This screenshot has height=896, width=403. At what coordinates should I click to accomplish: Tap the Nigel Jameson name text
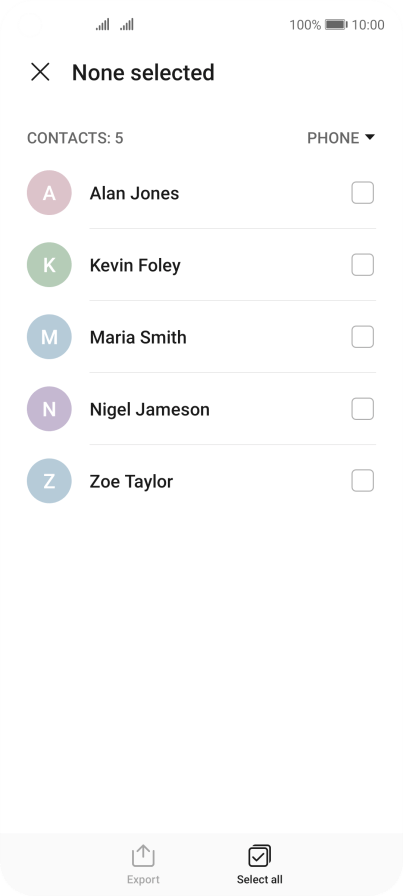tap(150, 410)
